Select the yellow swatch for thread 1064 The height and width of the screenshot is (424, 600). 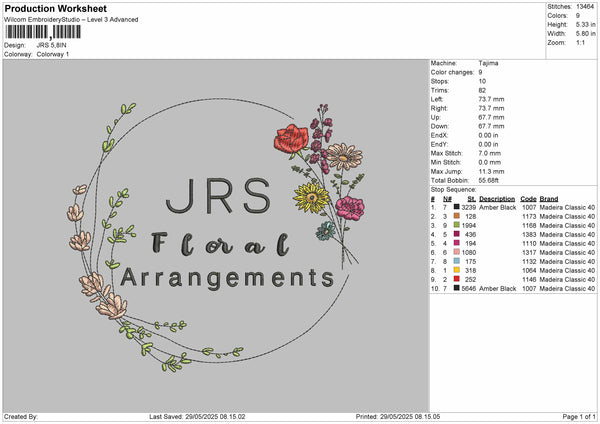(x=457, y=270)
